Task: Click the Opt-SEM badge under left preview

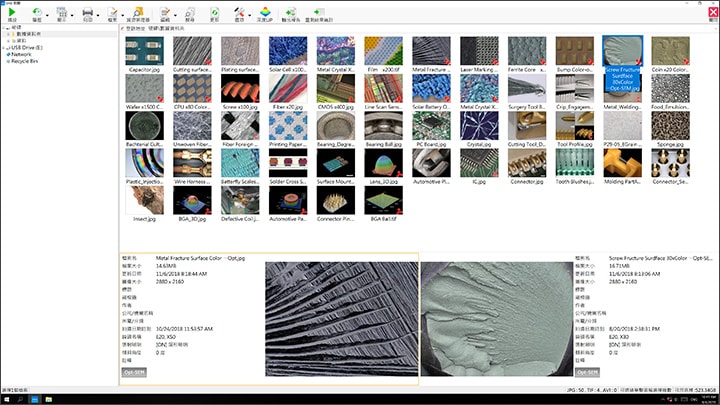Action: (135, 371)
